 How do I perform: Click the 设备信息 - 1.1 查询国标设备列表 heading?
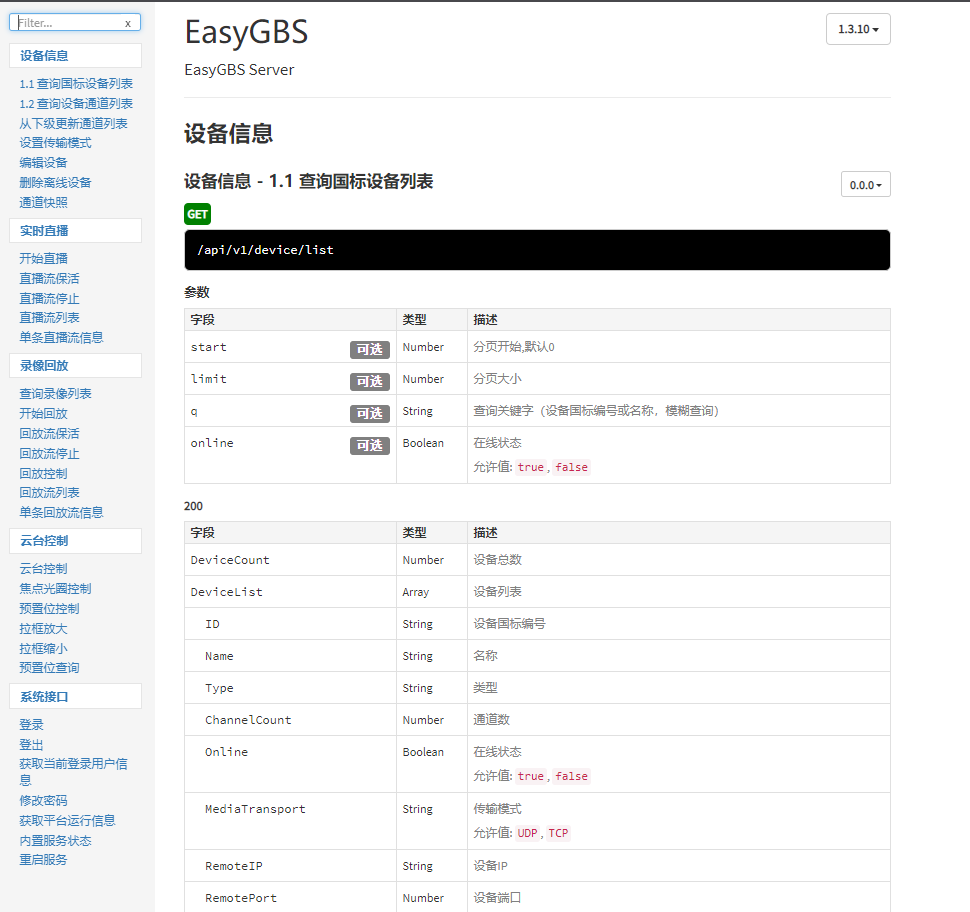pos(309,181)
